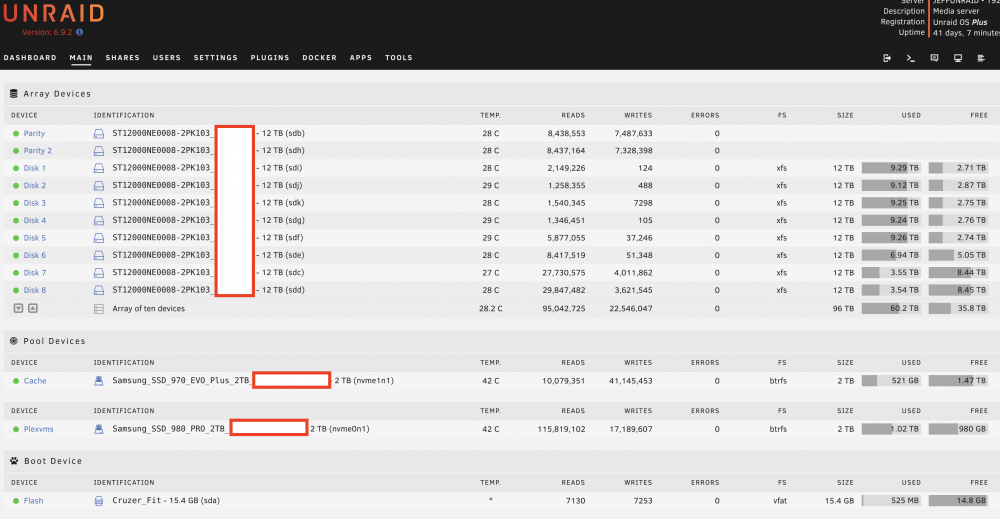Image resolution: width=1000 pixels, height=519 pixels.
Task: Open the Plugins tab
Action: click(270, 57)
